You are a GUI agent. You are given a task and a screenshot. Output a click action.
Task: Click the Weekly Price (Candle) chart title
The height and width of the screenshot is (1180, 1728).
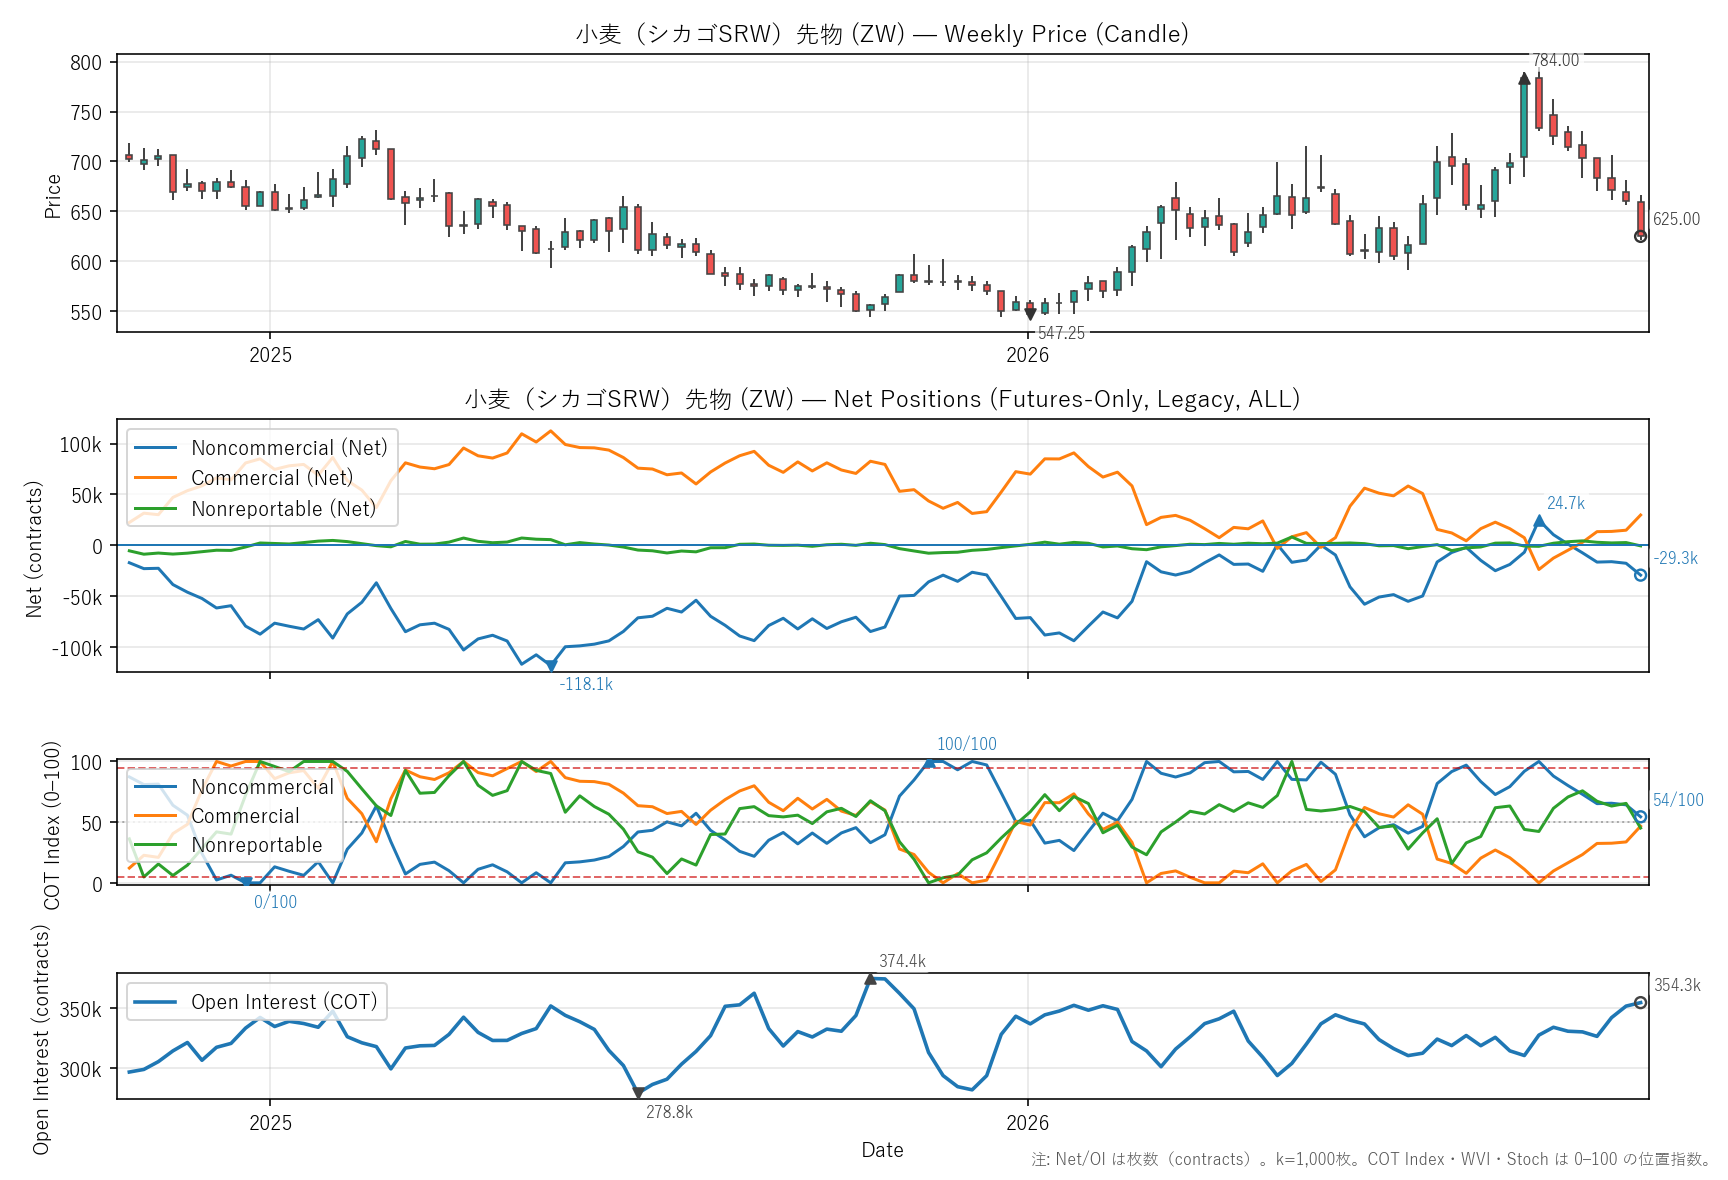882,34
